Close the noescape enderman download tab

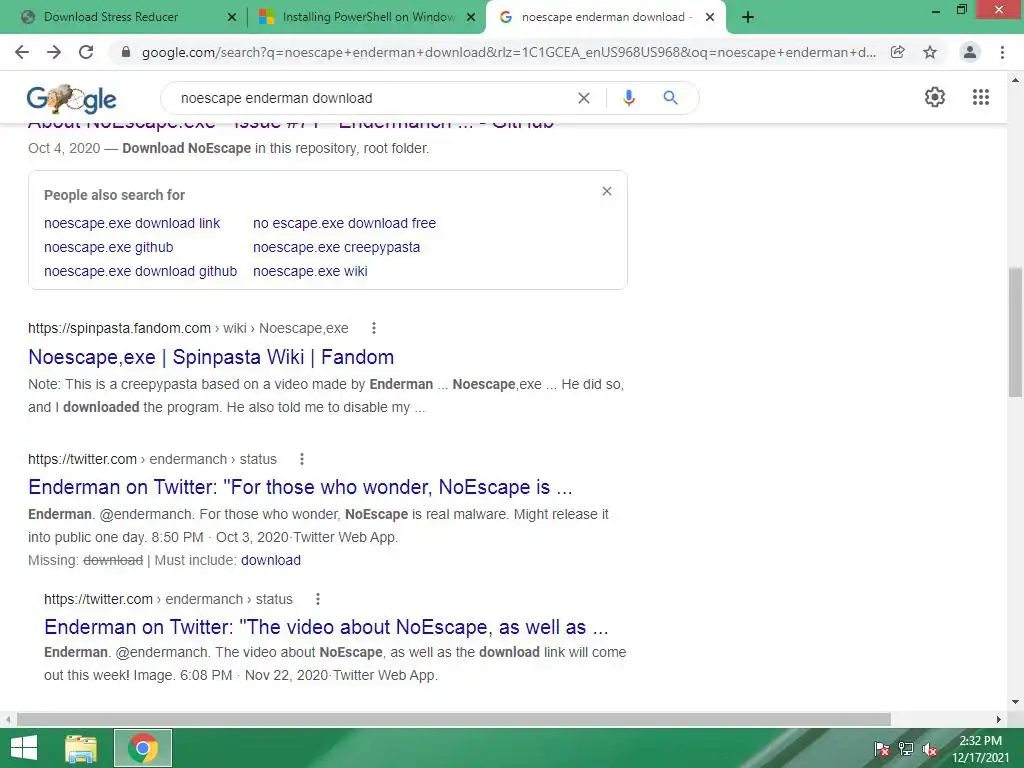pyautogui.click(x=710, y=18)
